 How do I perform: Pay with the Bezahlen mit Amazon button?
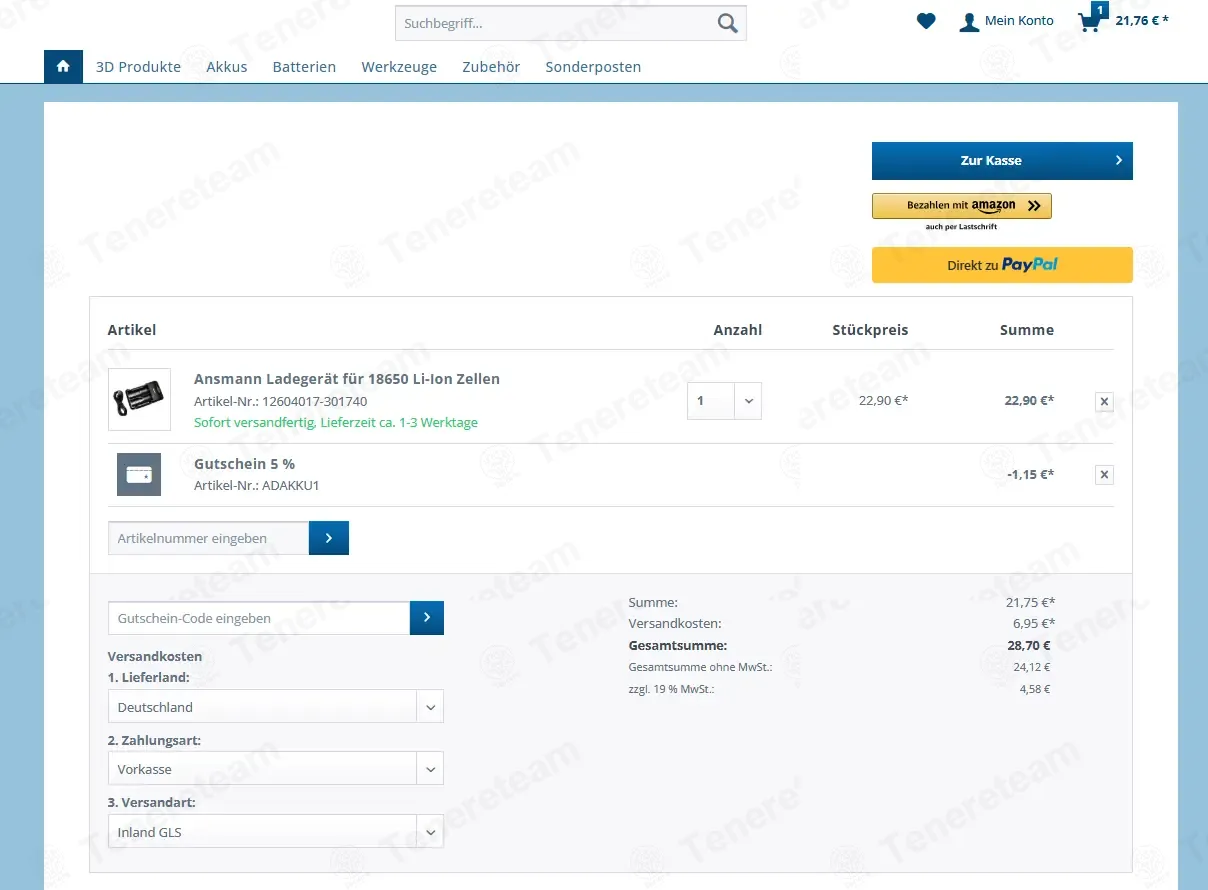point(962,206)
